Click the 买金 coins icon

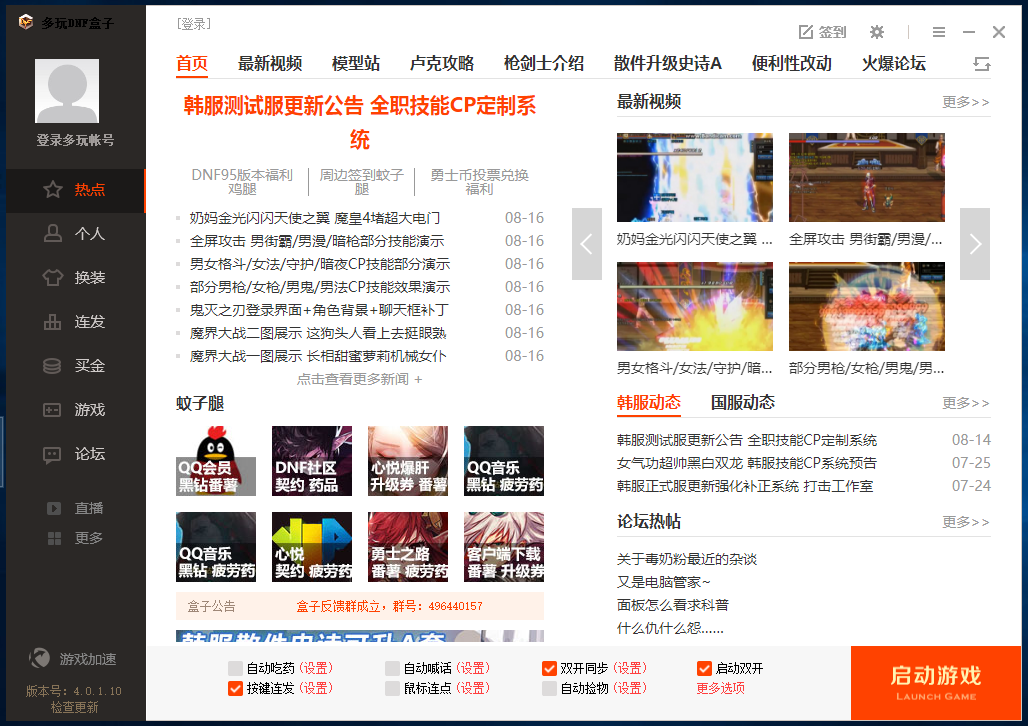tap(52, 366)
